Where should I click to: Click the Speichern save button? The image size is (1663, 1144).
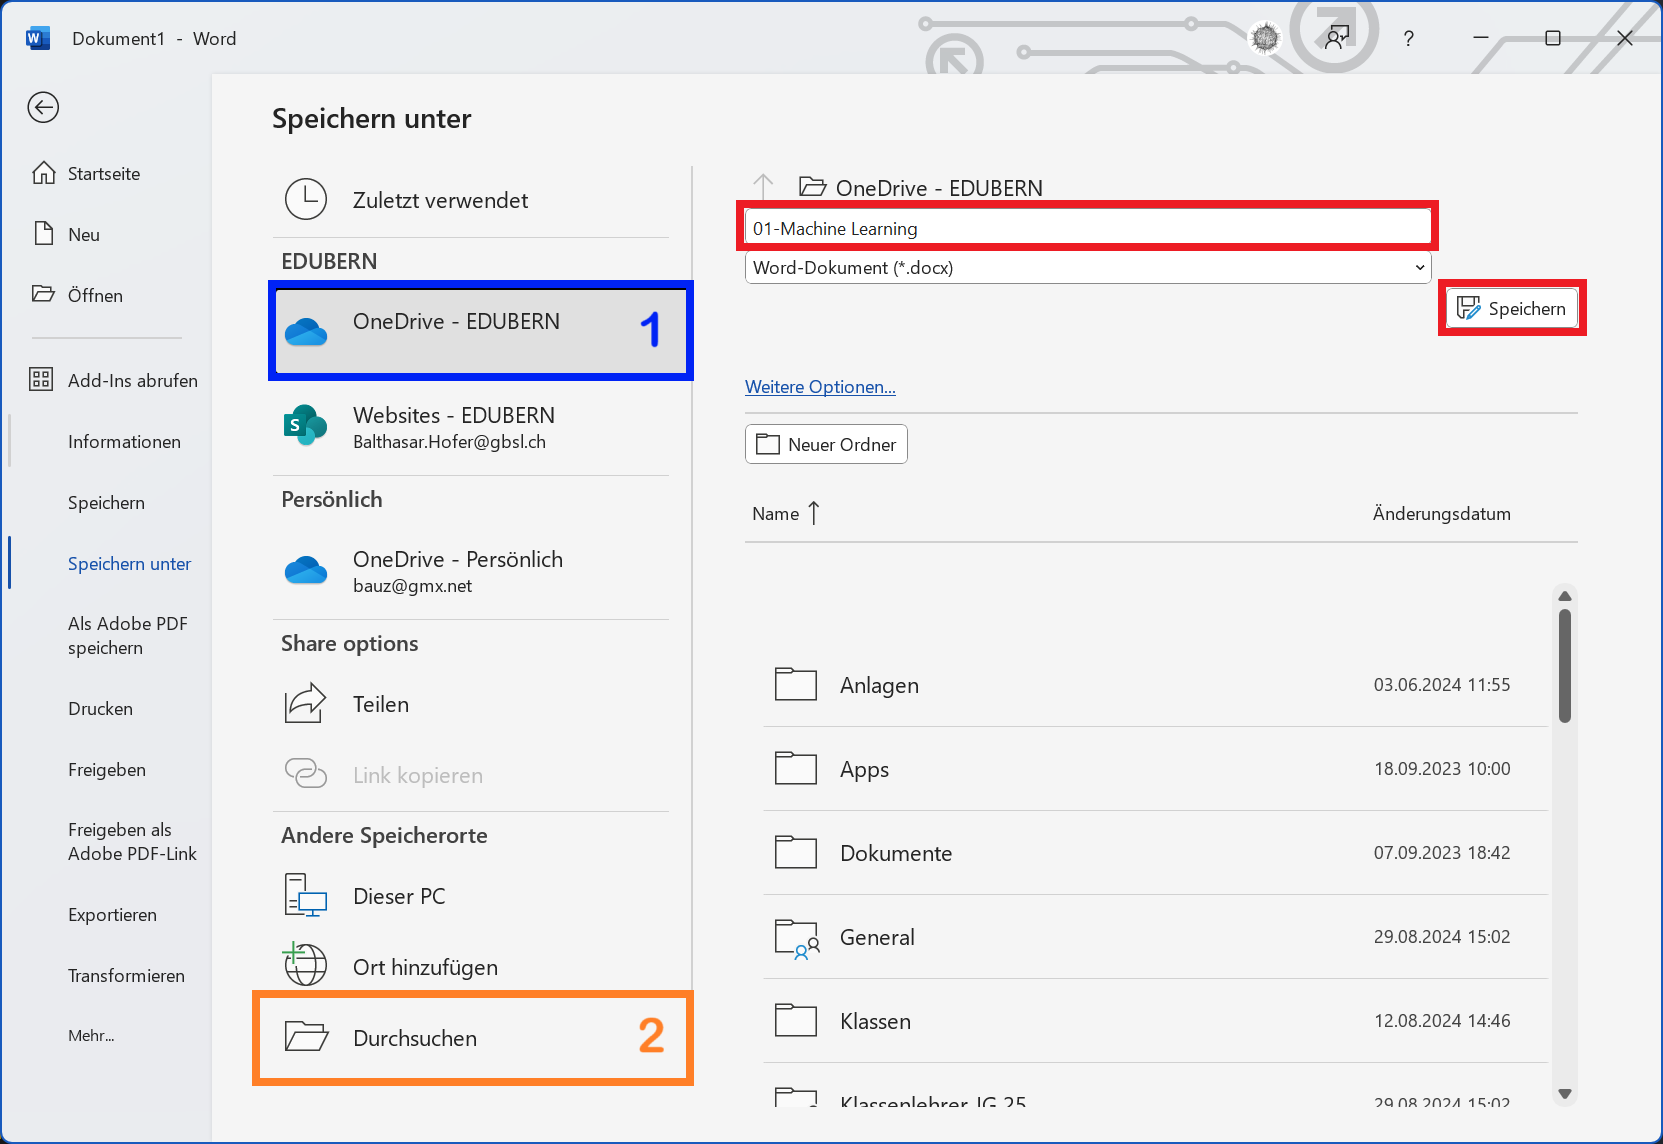1512,308
